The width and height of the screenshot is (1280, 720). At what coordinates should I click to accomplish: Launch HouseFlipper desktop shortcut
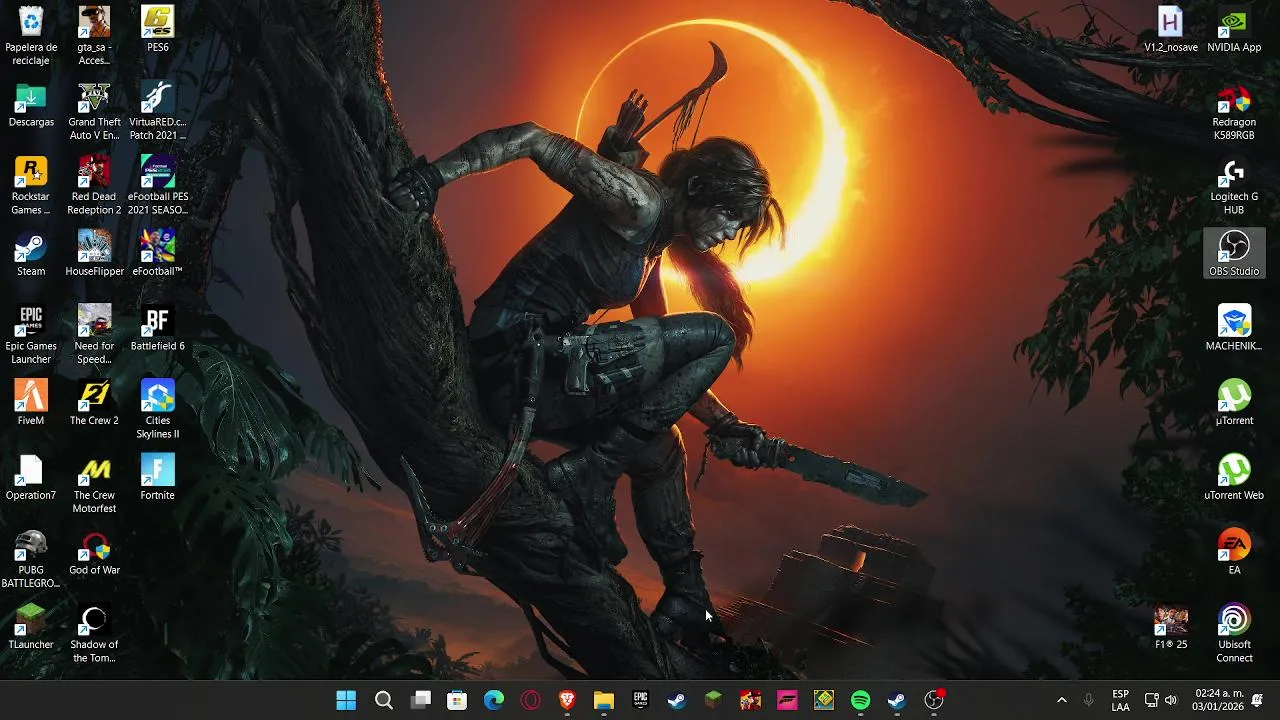point(94,254)
